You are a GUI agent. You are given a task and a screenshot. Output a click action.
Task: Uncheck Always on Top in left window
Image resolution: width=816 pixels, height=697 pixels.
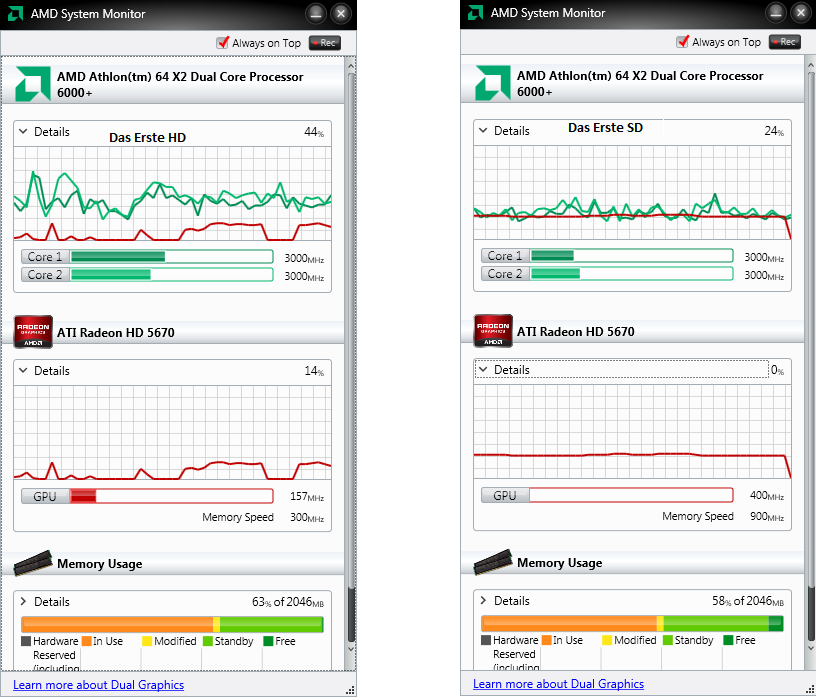223,43
